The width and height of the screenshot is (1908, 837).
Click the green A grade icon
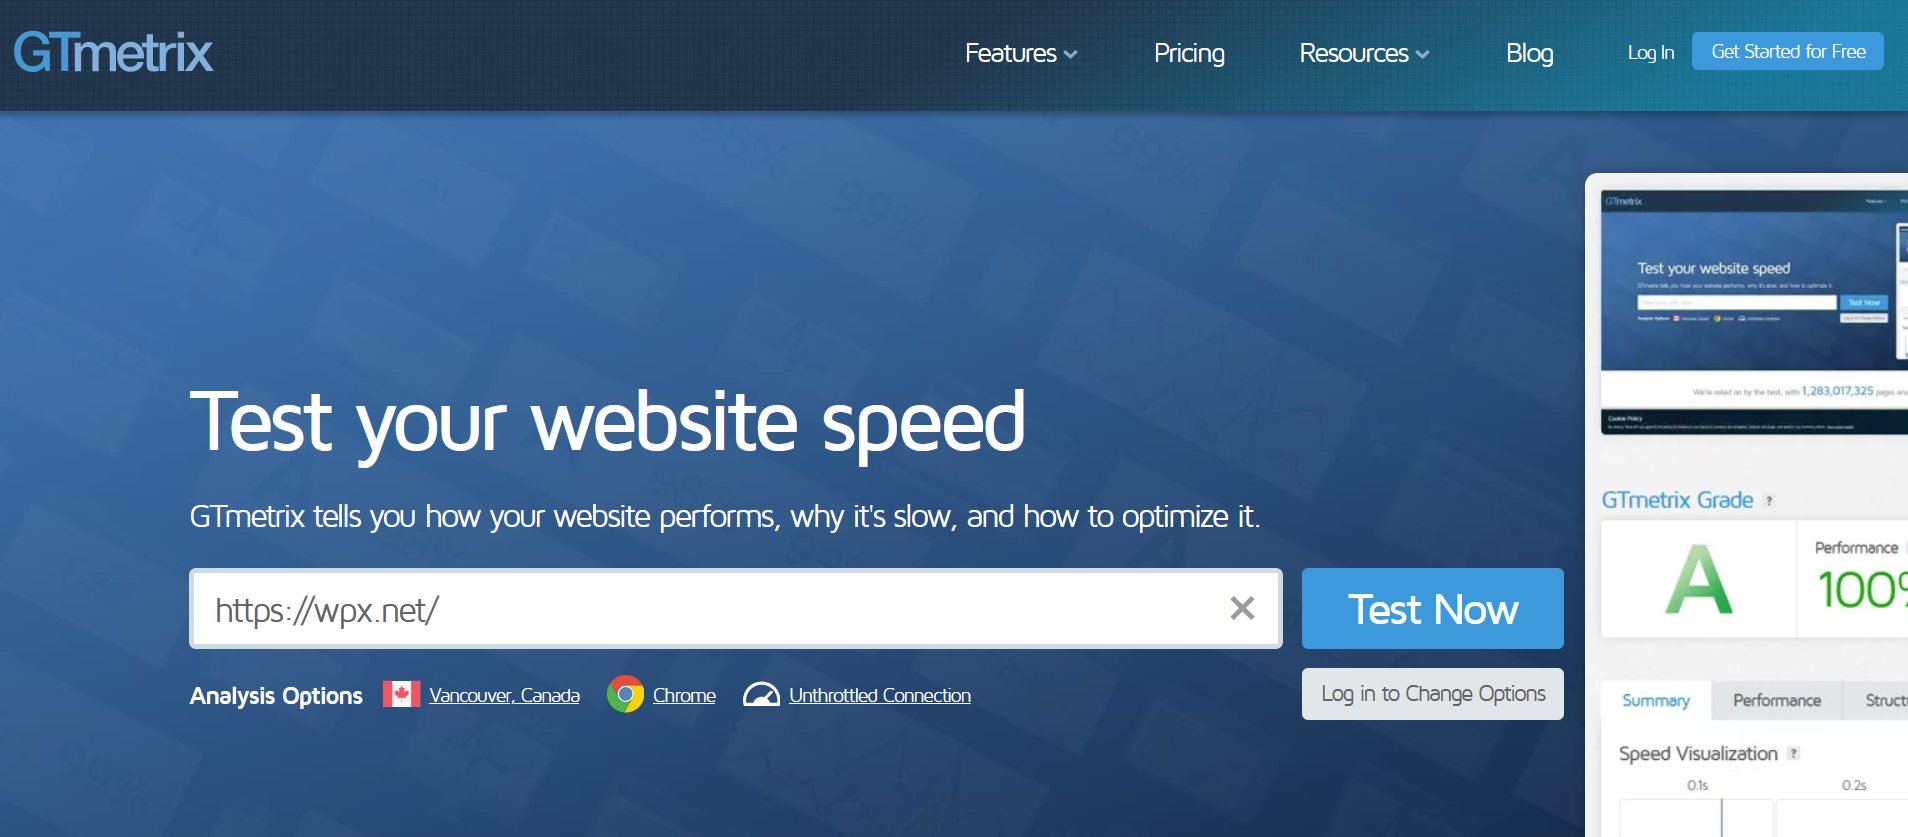[1698, 579]
